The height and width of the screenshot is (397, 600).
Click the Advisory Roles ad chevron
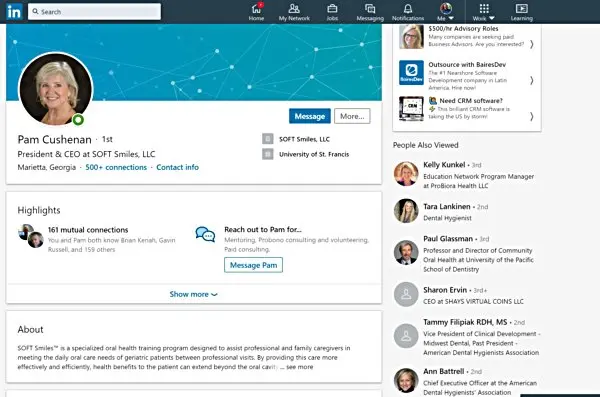(532, 44)
